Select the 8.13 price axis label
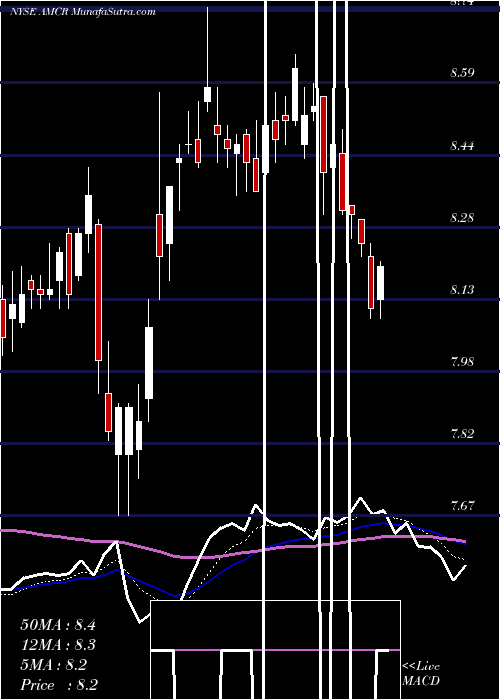The width and height of the screenshot is (500, 700). [462, 290]
